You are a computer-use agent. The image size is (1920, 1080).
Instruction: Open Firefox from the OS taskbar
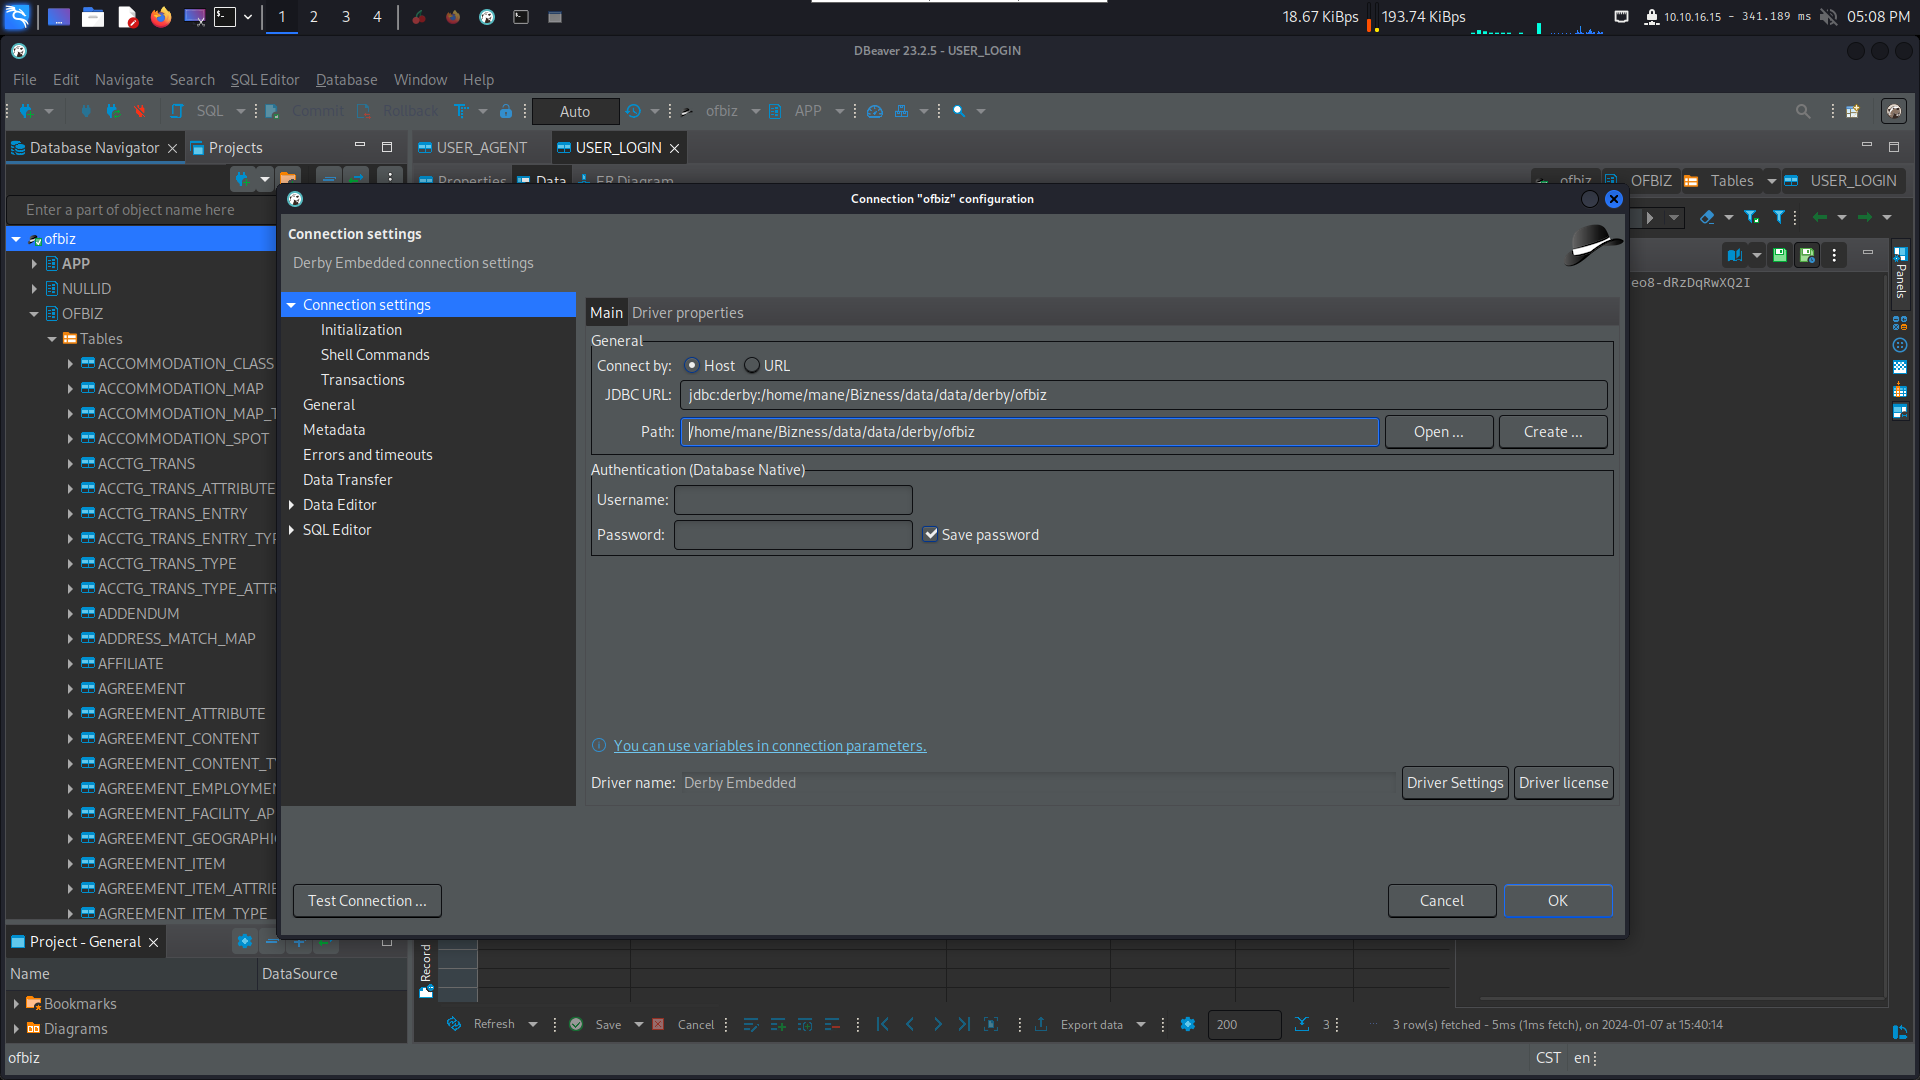(161, 17)
